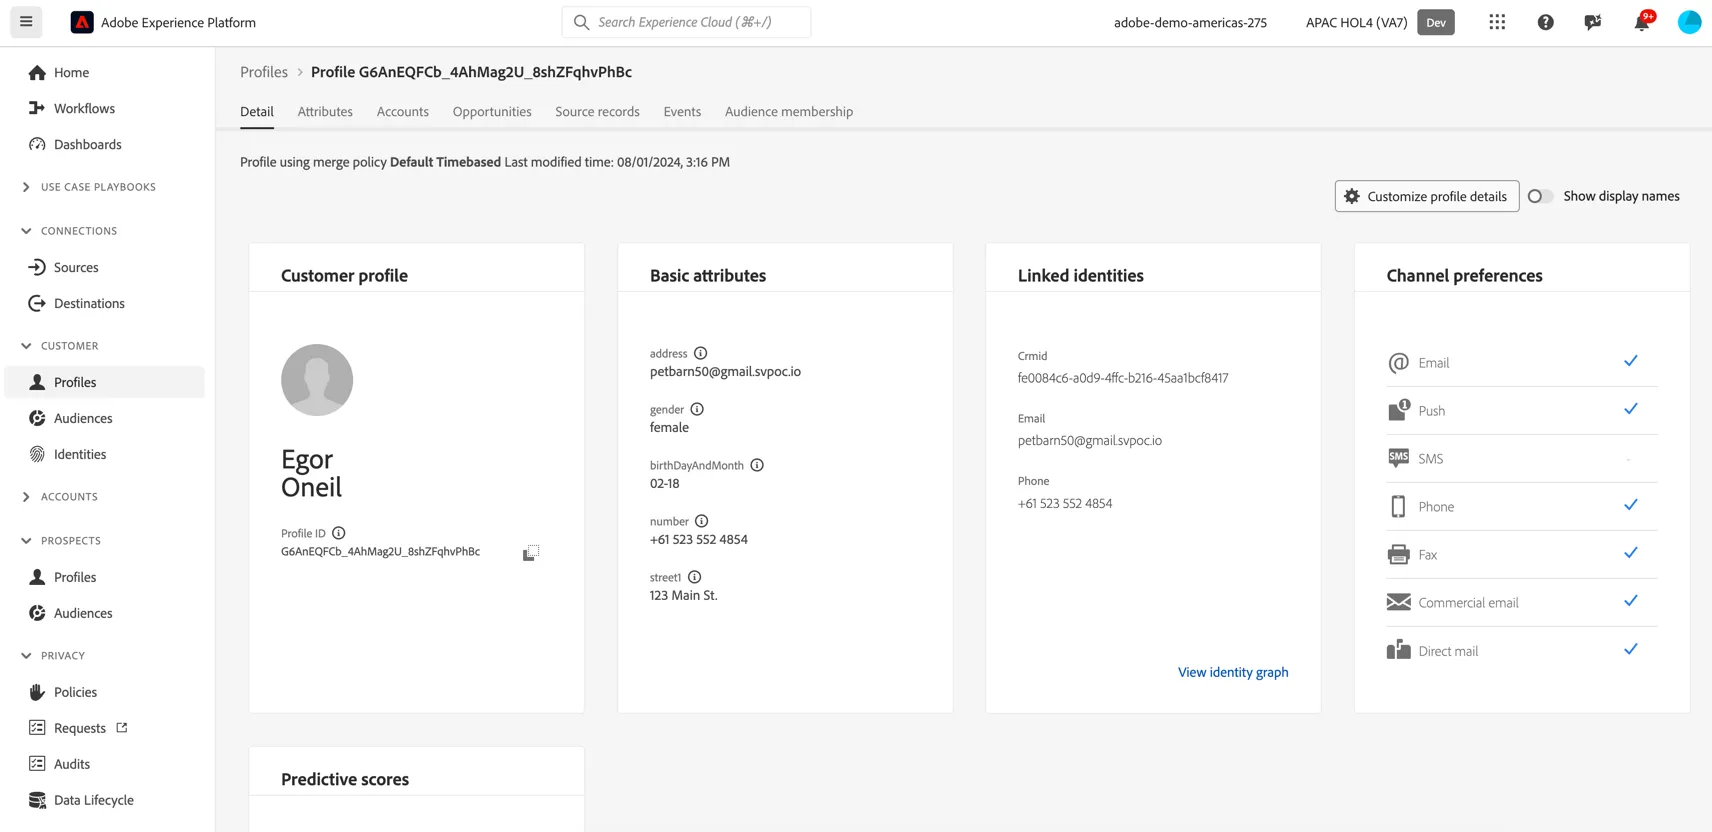Open the Audience membership tab

789,112
